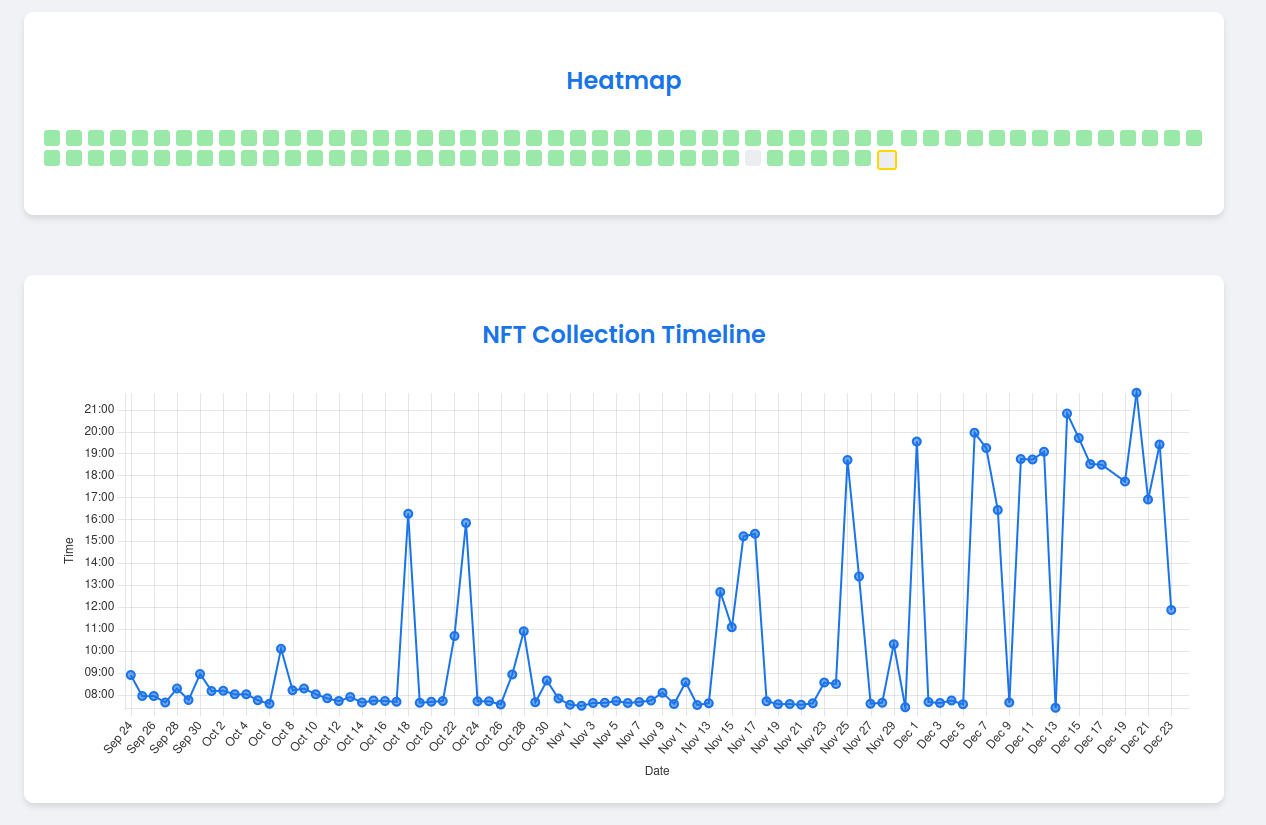Select Dec 14 point near 21:00
The width and height of the screenshot is (1266, 825).
pyautogui.click(x=1067, y=413)
